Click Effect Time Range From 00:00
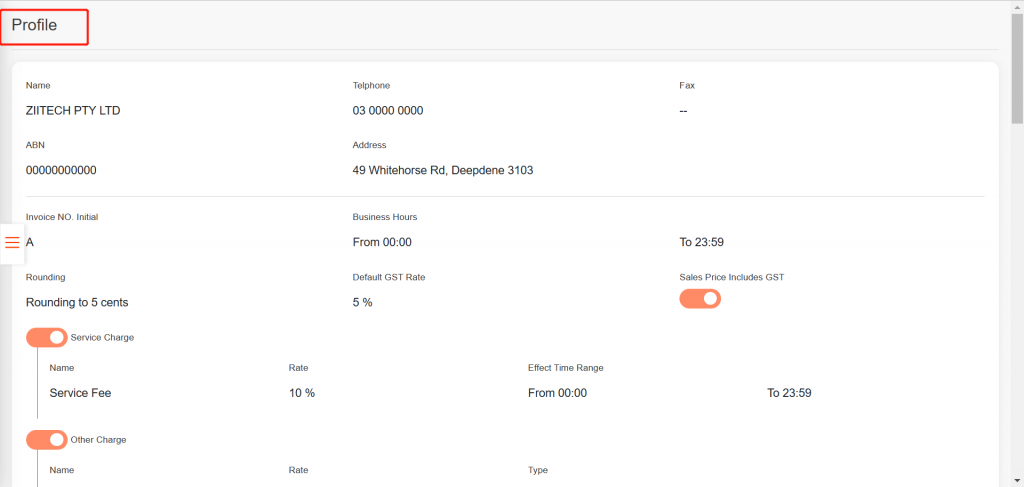1024x487 pixels. pos(557,393)
